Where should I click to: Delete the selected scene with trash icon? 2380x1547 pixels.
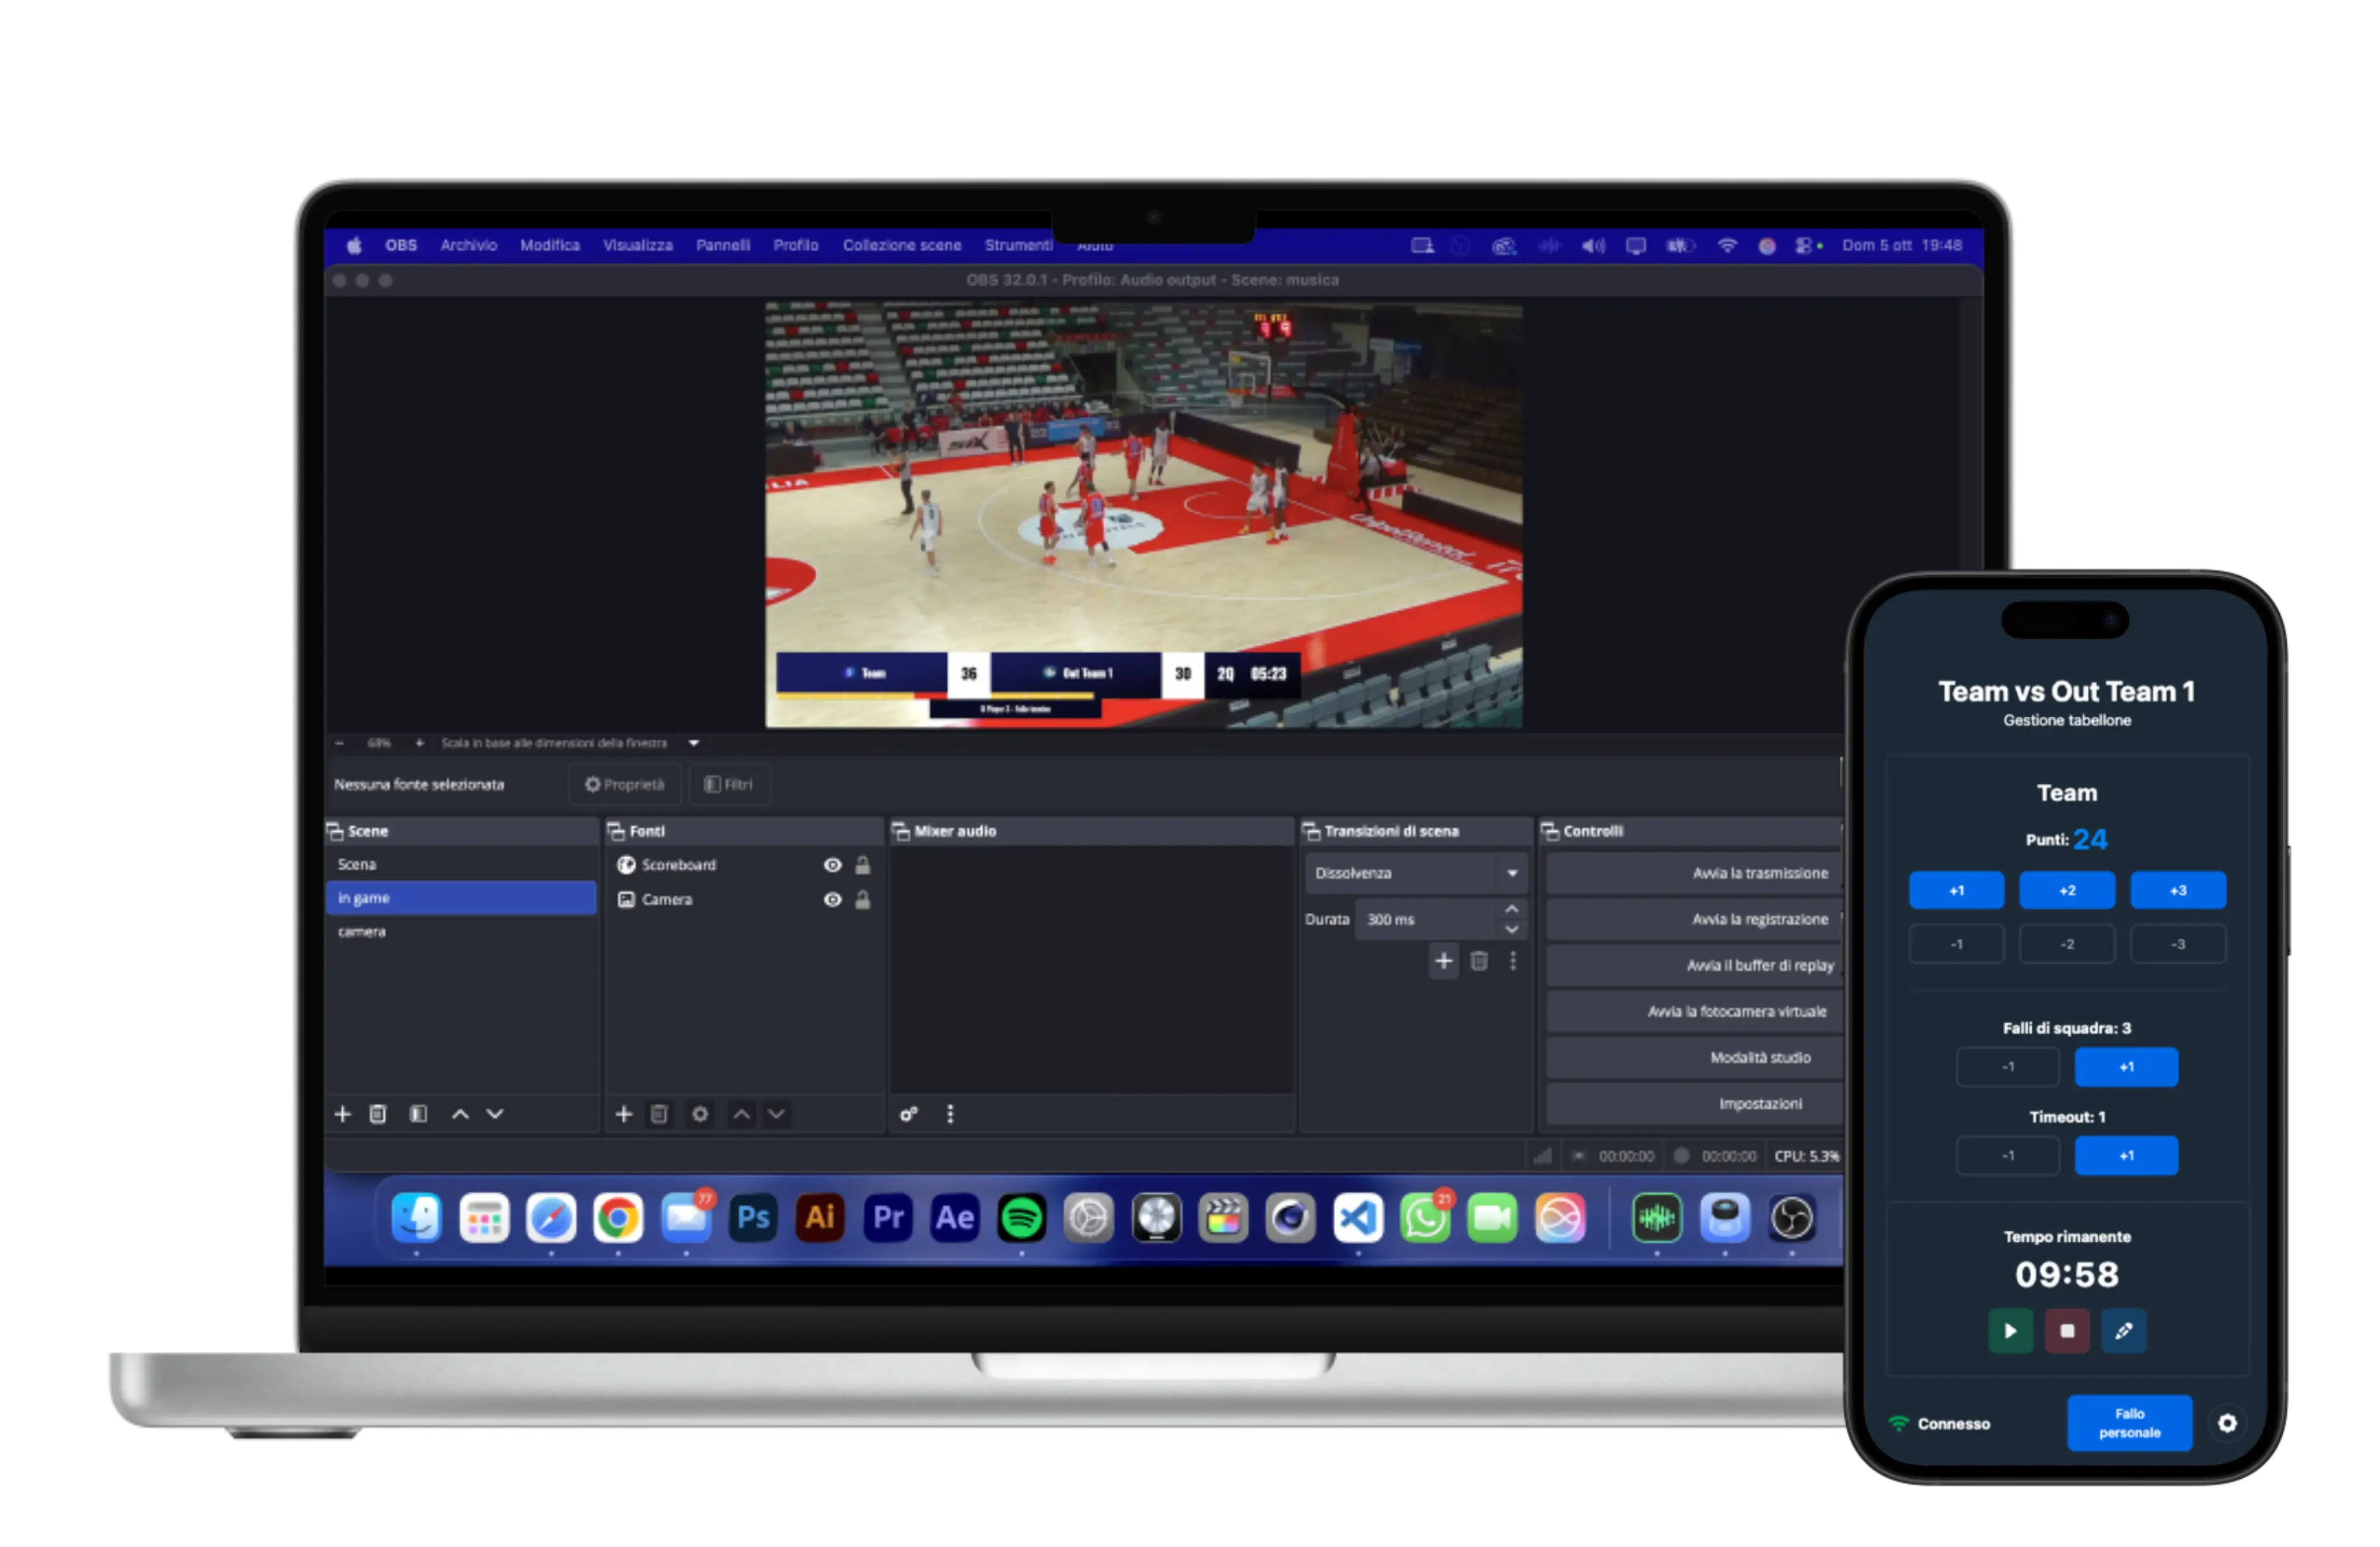[377, 1113]
